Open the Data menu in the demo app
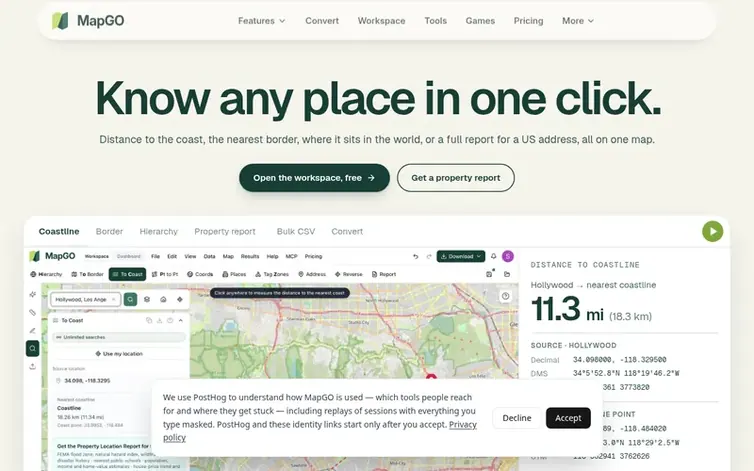The height and width of the screenshot is (471, 754). (x=209, y=256)
